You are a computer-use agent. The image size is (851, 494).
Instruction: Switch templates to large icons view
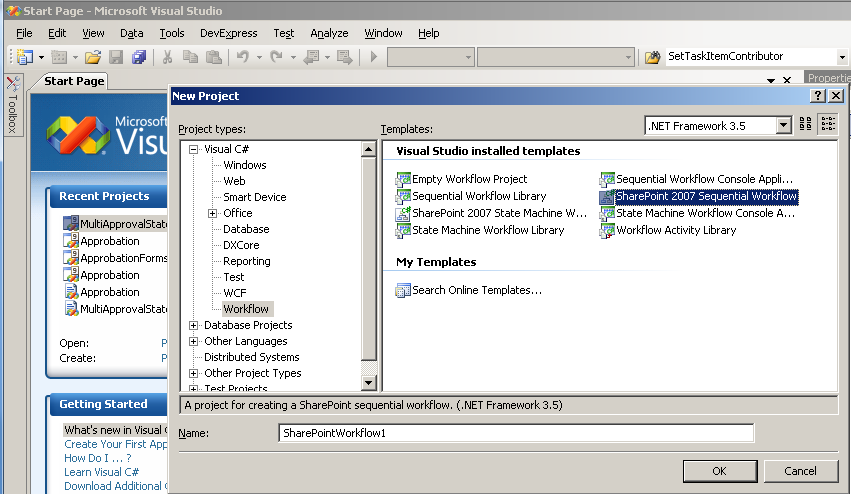[805, 124]
